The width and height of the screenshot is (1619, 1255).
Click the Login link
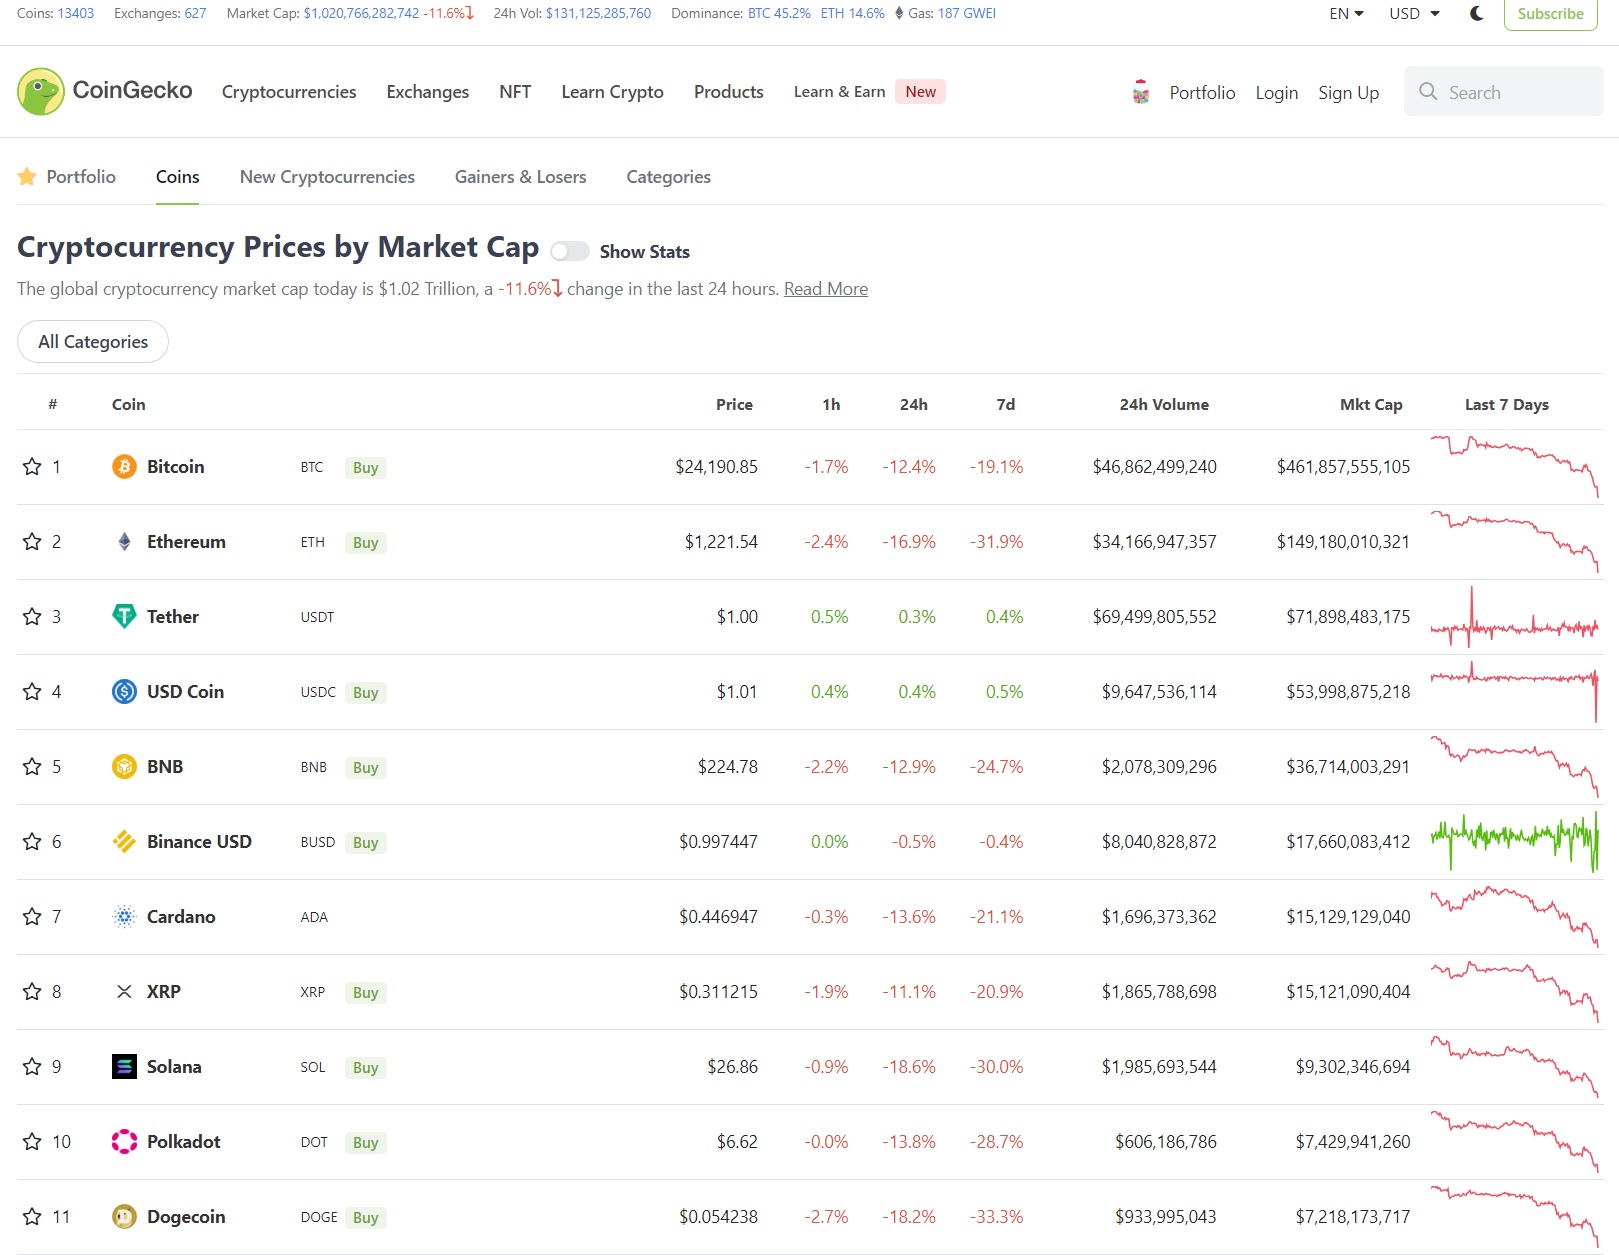click(1277, 93)
